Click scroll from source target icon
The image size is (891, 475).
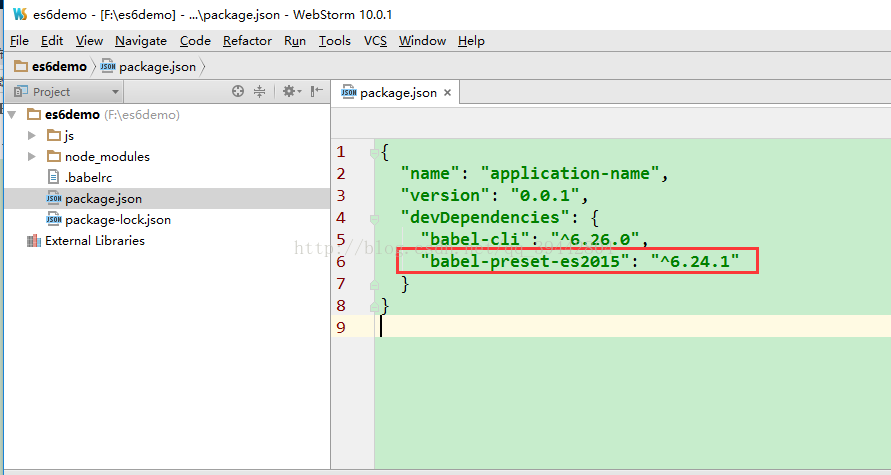click(x=238, y=91)
